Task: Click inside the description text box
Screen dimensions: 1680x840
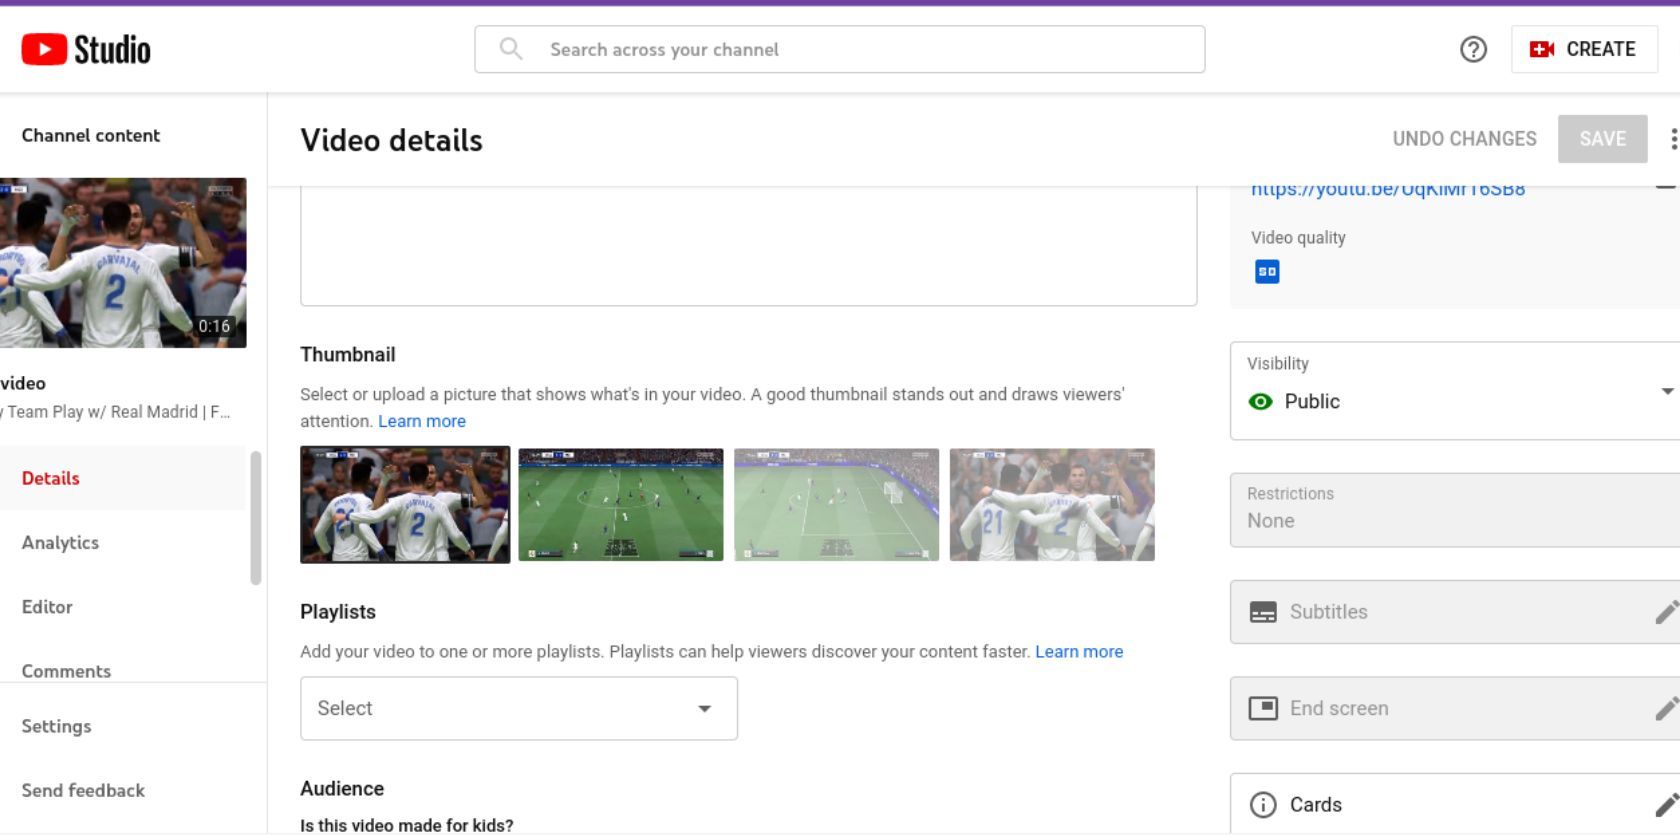Action: pos(749,245)
